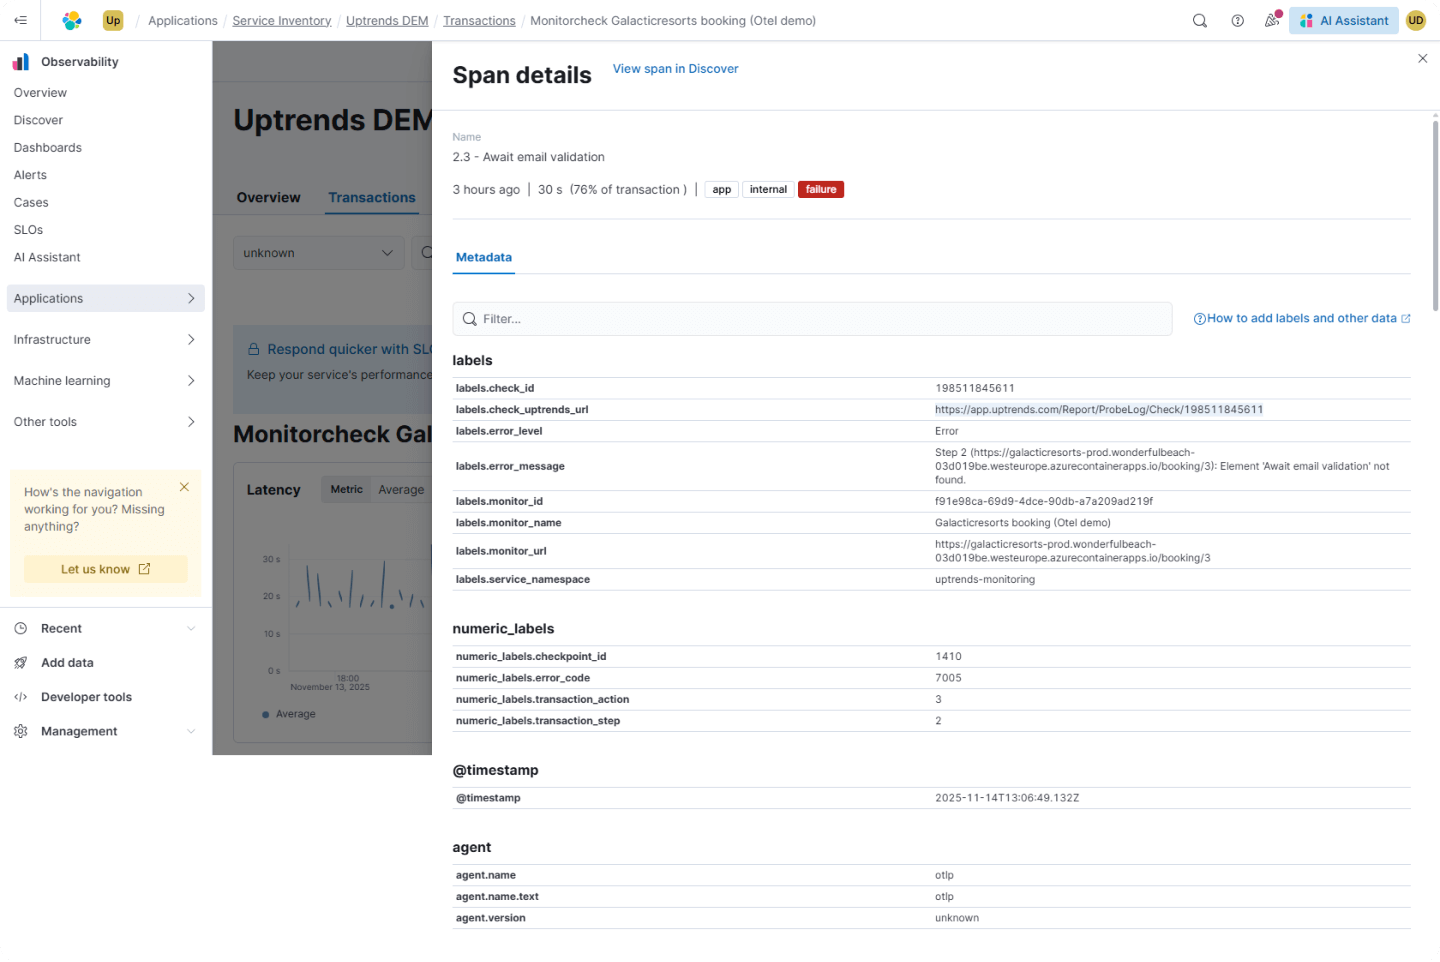Switch the Latency chart to Average
1440x962 pixels.
401,489
